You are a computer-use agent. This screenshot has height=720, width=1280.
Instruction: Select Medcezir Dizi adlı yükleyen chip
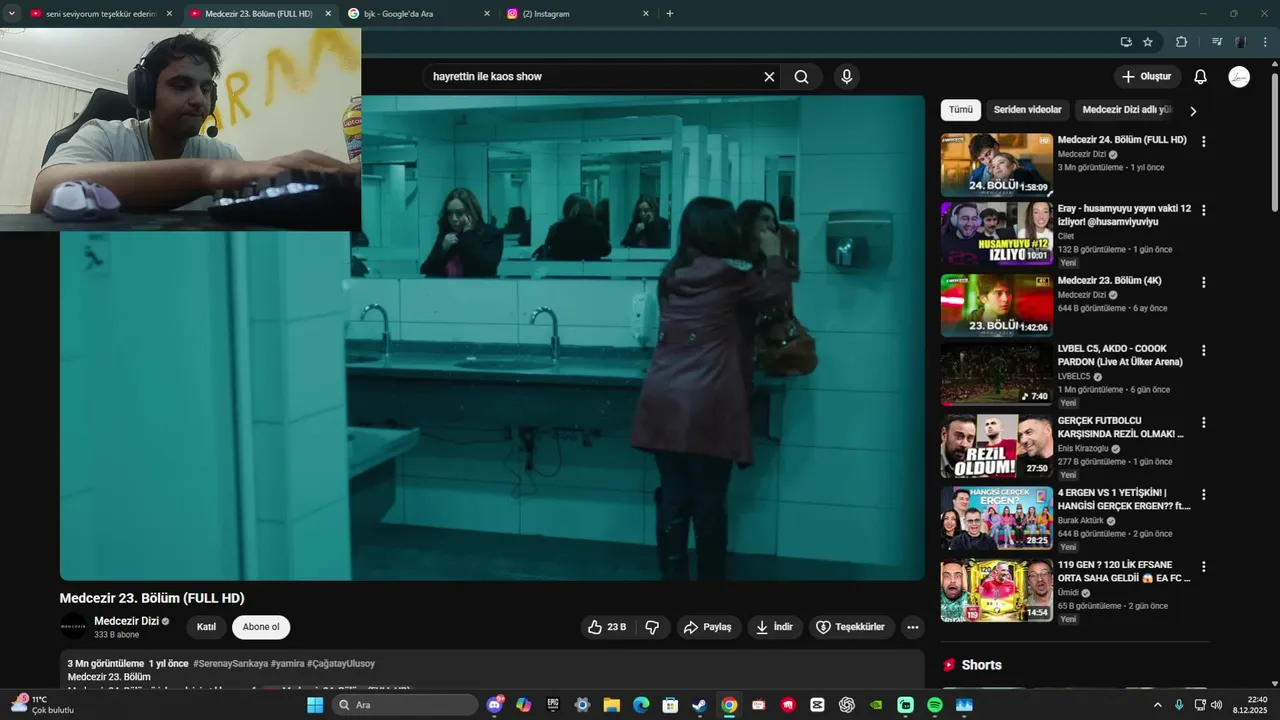point(1126,110)
